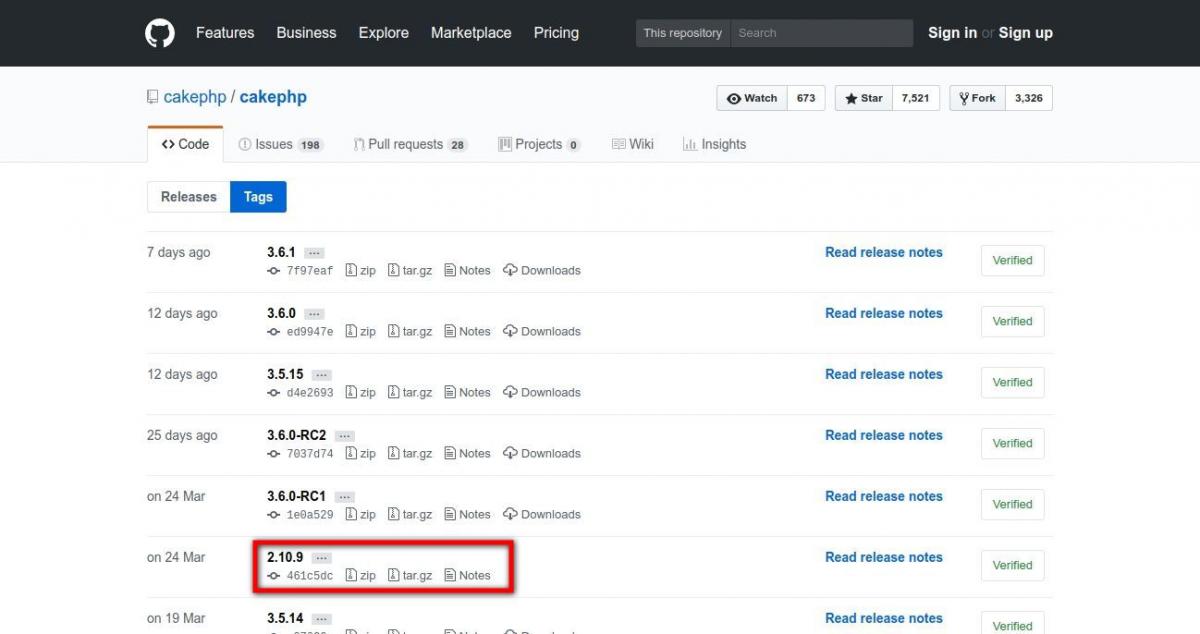Open the 3,326 forks count

click(x=1028, y=98)
